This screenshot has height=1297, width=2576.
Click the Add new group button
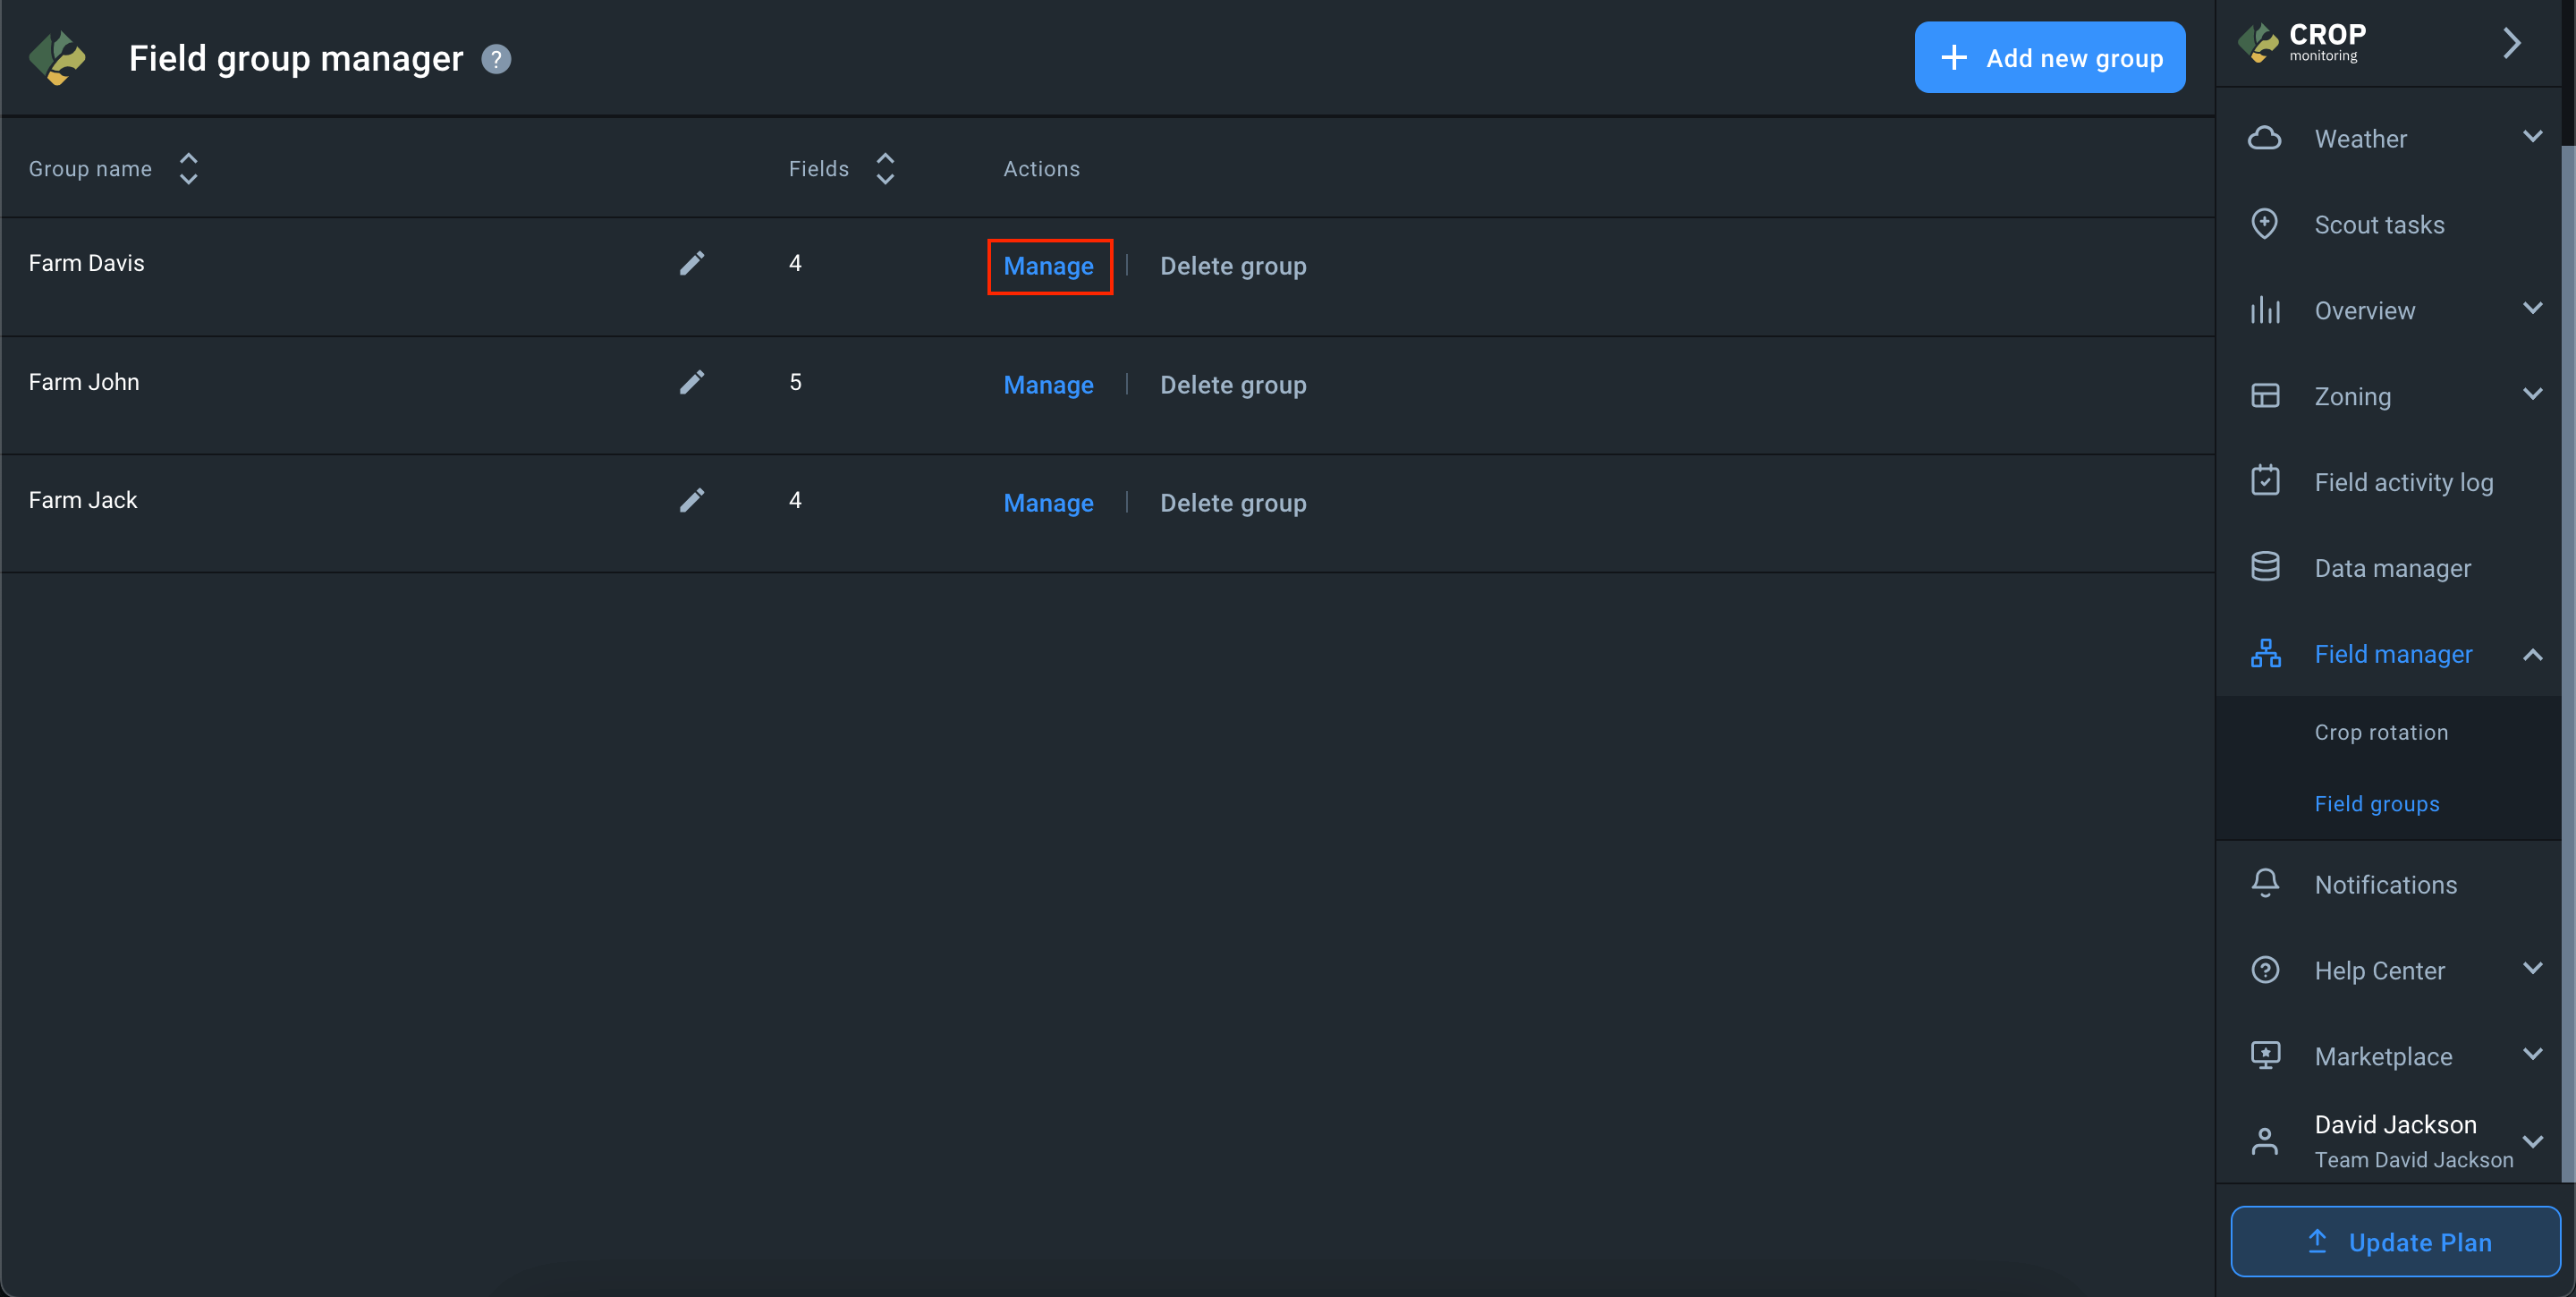pos(2049,58)
